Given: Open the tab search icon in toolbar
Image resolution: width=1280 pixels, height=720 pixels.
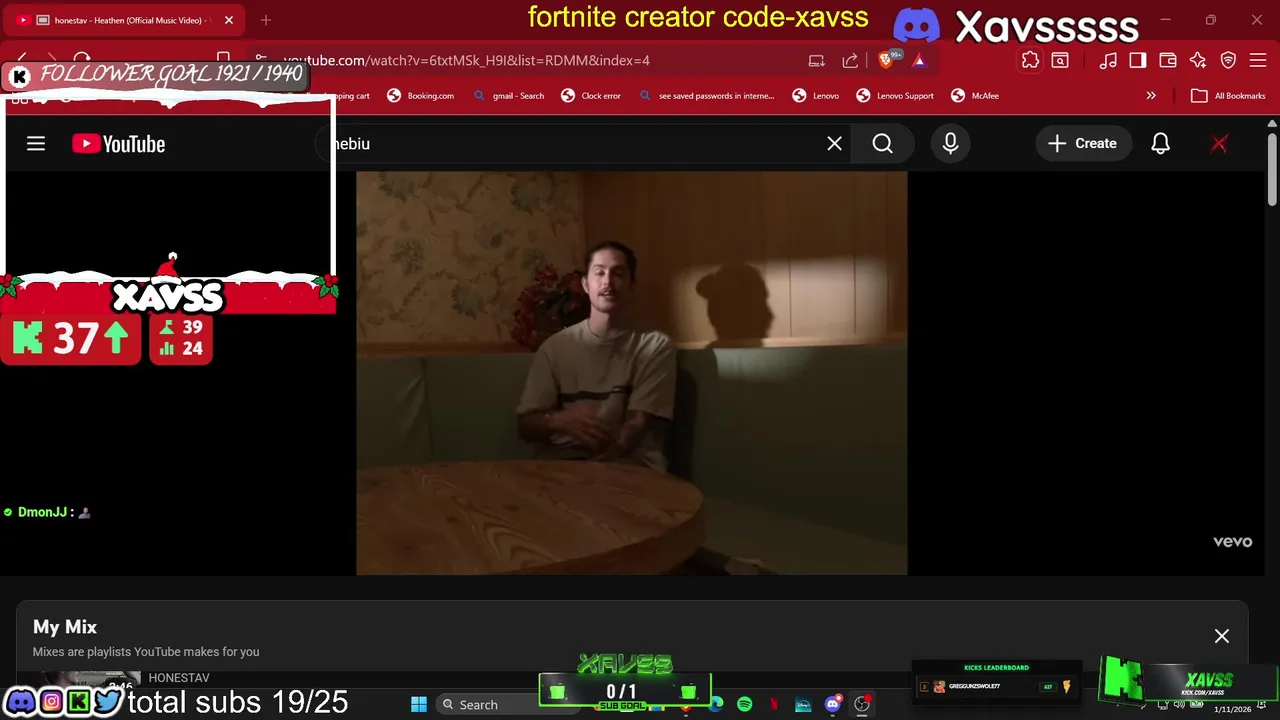Looking at the screenshot, I should point(1060,60).
